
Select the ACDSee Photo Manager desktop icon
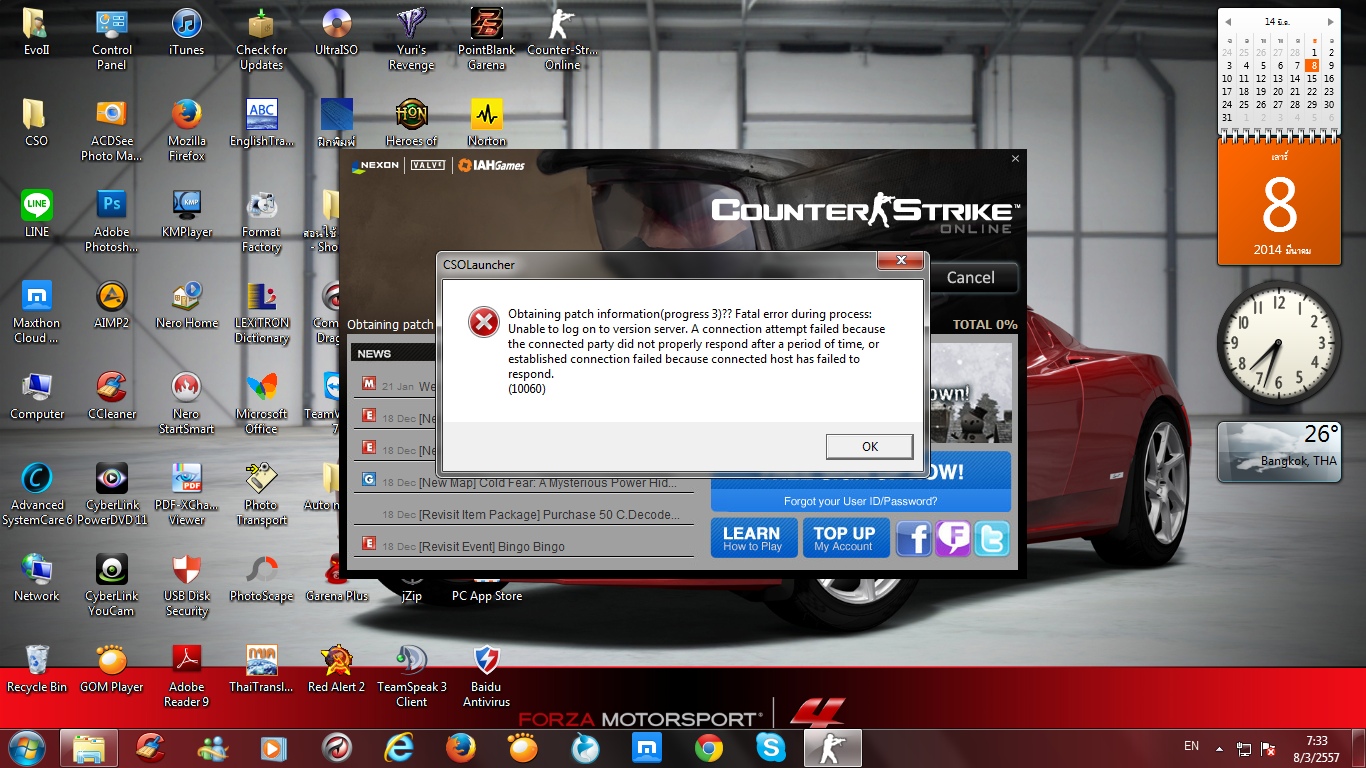[x=112, y=131]
